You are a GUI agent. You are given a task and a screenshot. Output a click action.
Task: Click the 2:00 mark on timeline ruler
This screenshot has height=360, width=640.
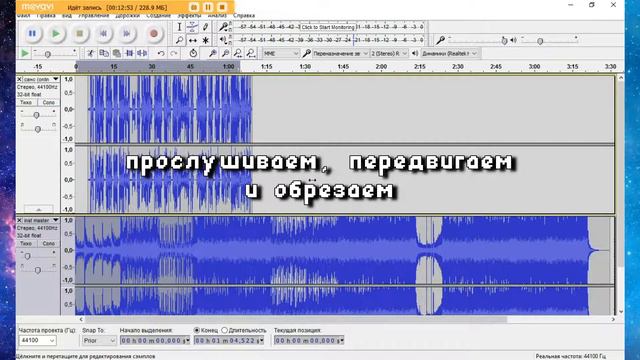[381, 67]
